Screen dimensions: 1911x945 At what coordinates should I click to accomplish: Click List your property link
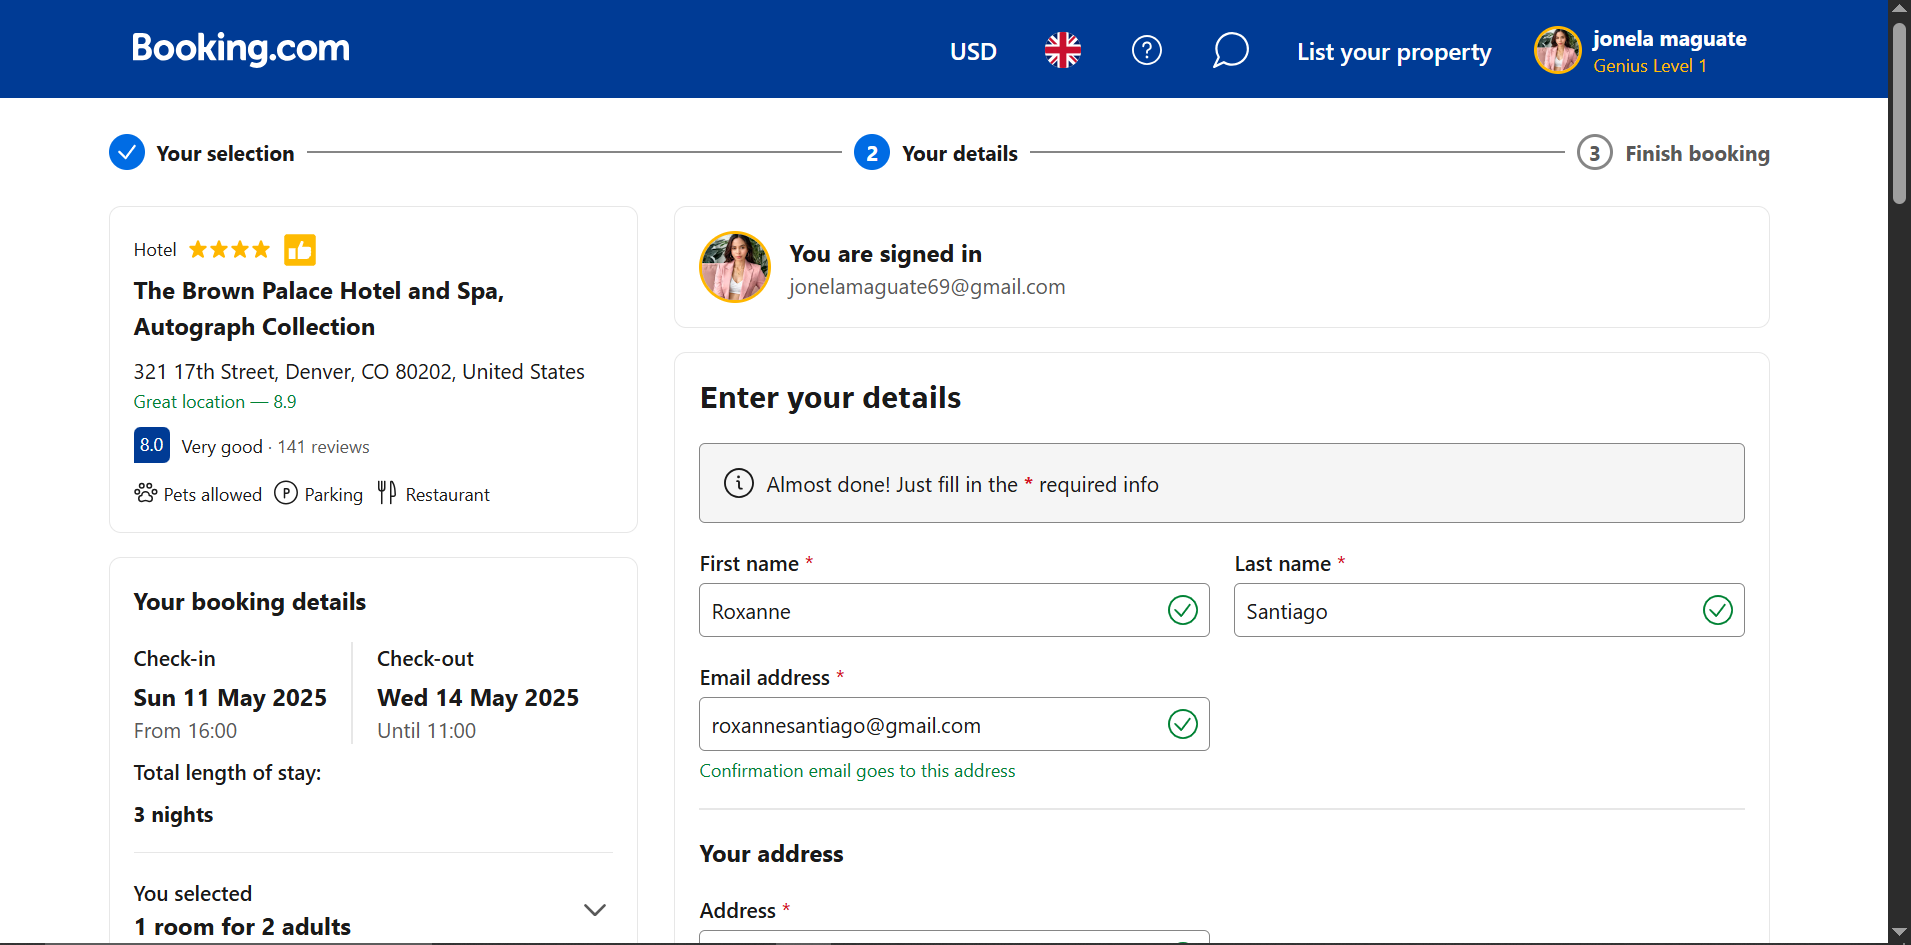(x=1394, y=51)
